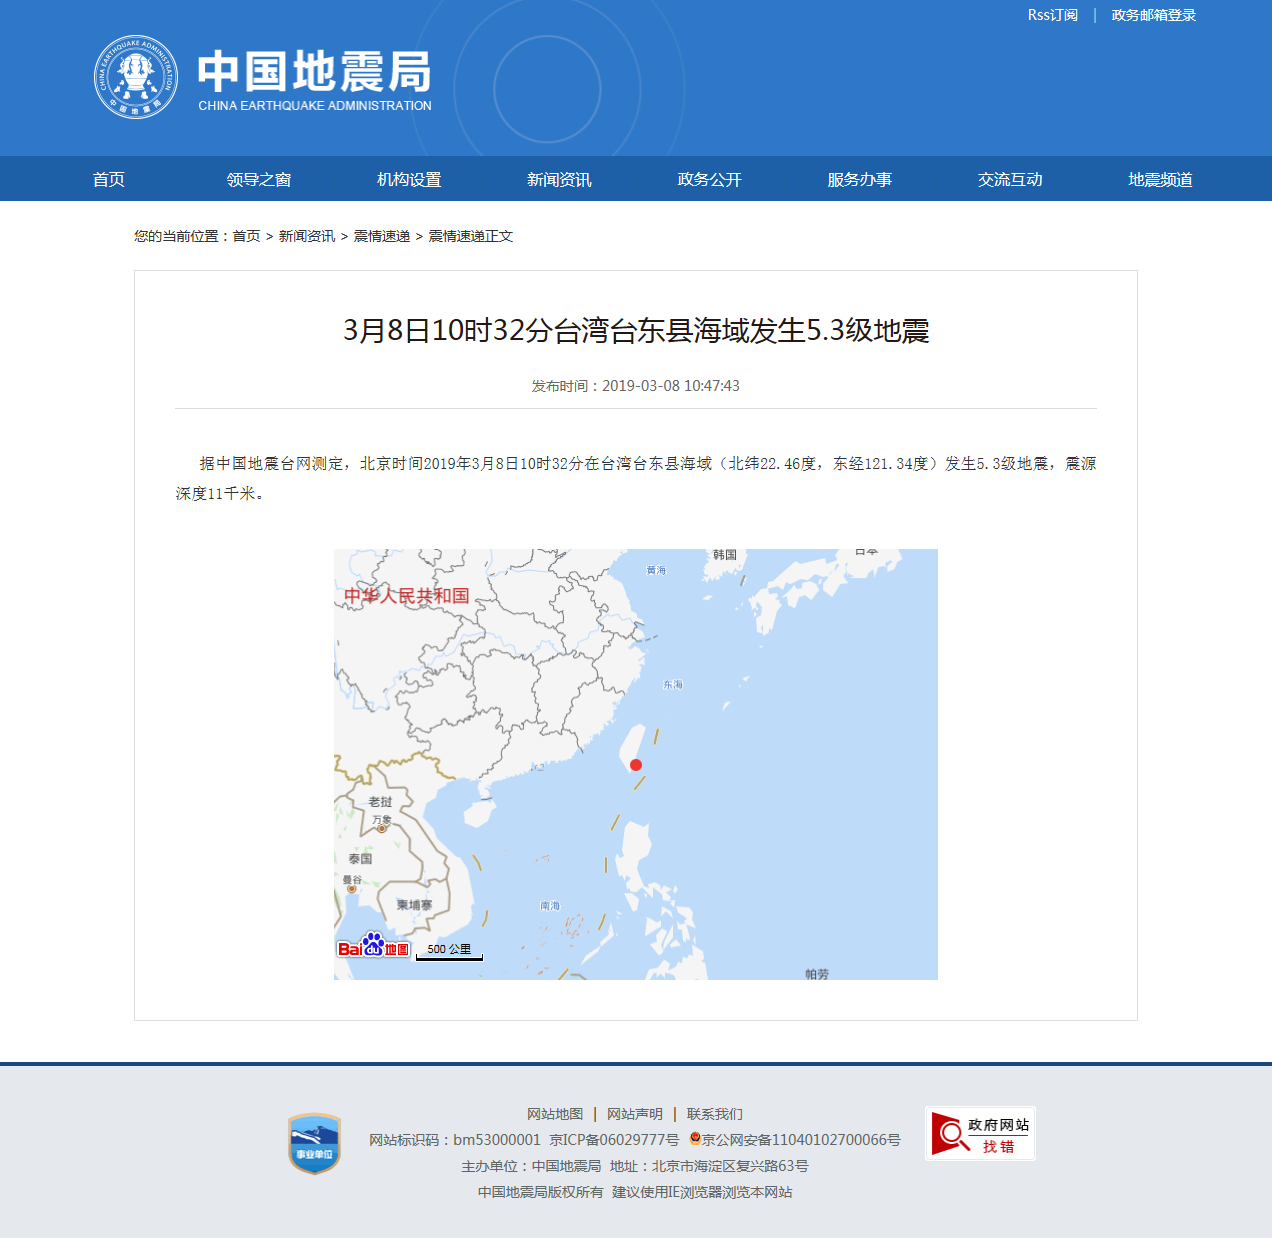Click the earthquake location map image
This screenshot has height=1238, width=1272.
(x=636, y=764)
